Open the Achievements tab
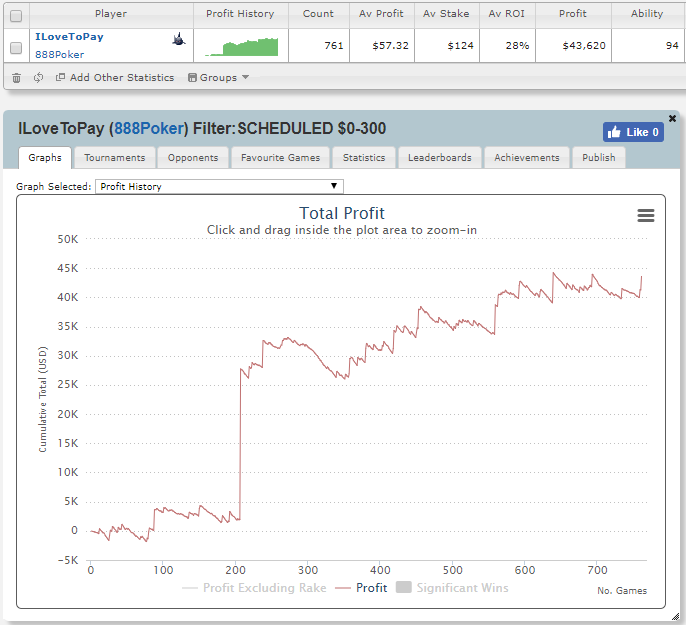Image resolution: width=686 pixels, height=625 pixels. [527, 157]
